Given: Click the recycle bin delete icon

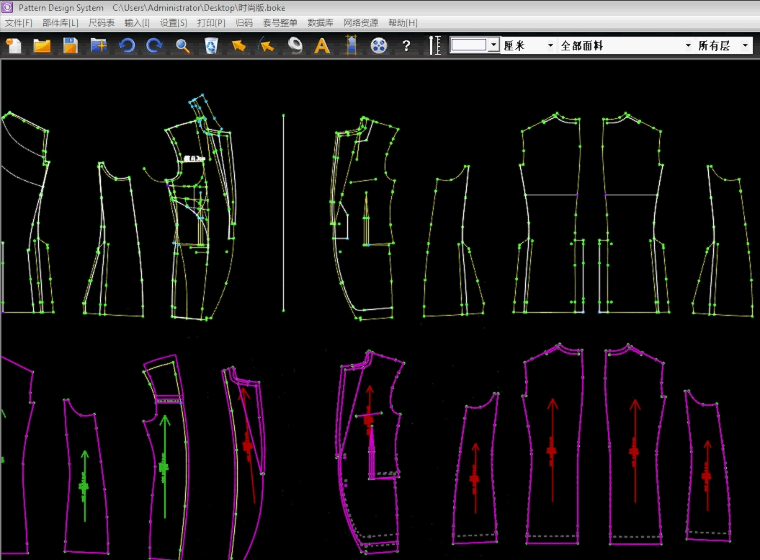Looking at the screenshot, I should tap(211, 45).
